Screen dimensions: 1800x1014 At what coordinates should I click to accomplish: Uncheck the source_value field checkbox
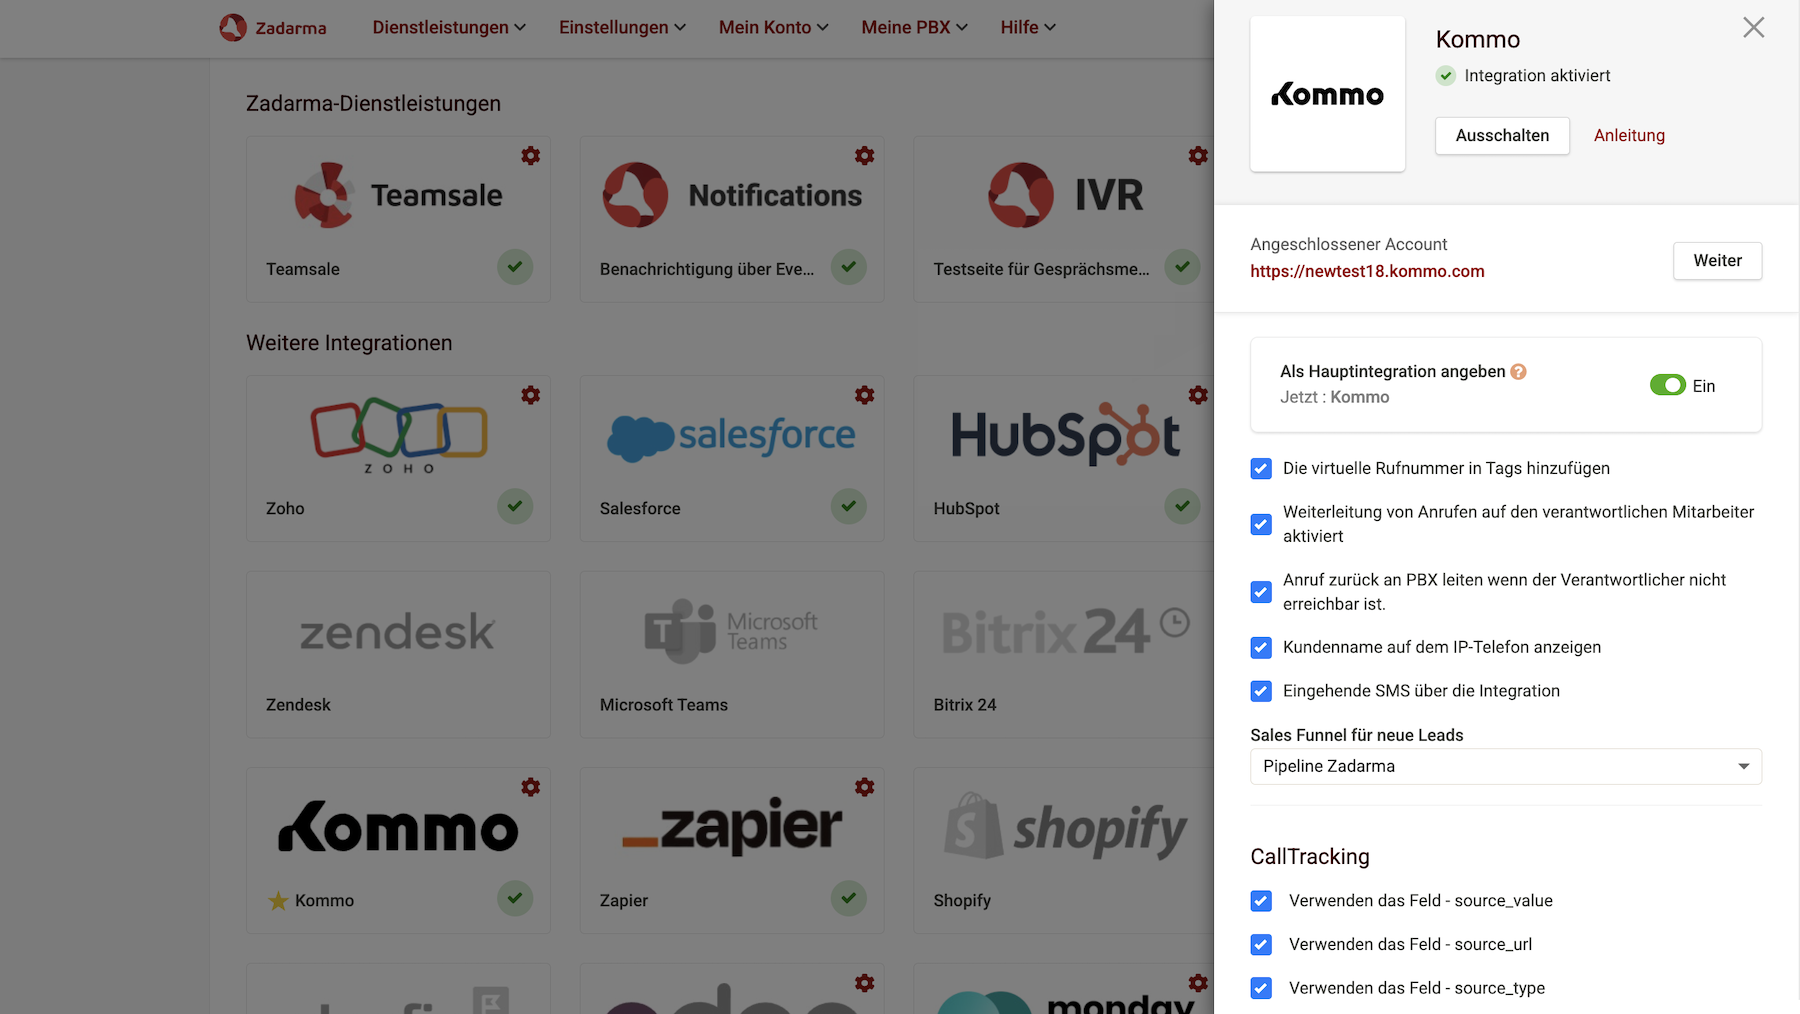click(1261, 901)
